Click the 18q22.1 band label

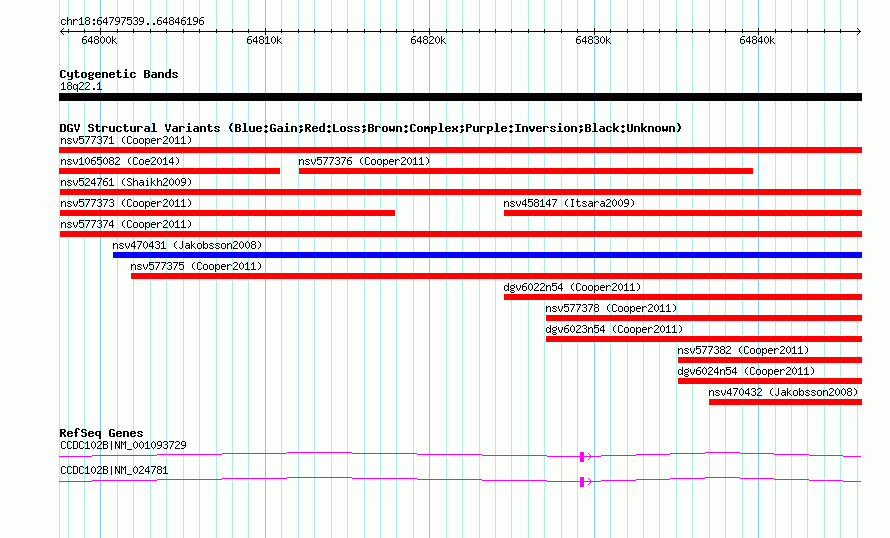click(x=81, y=86)
